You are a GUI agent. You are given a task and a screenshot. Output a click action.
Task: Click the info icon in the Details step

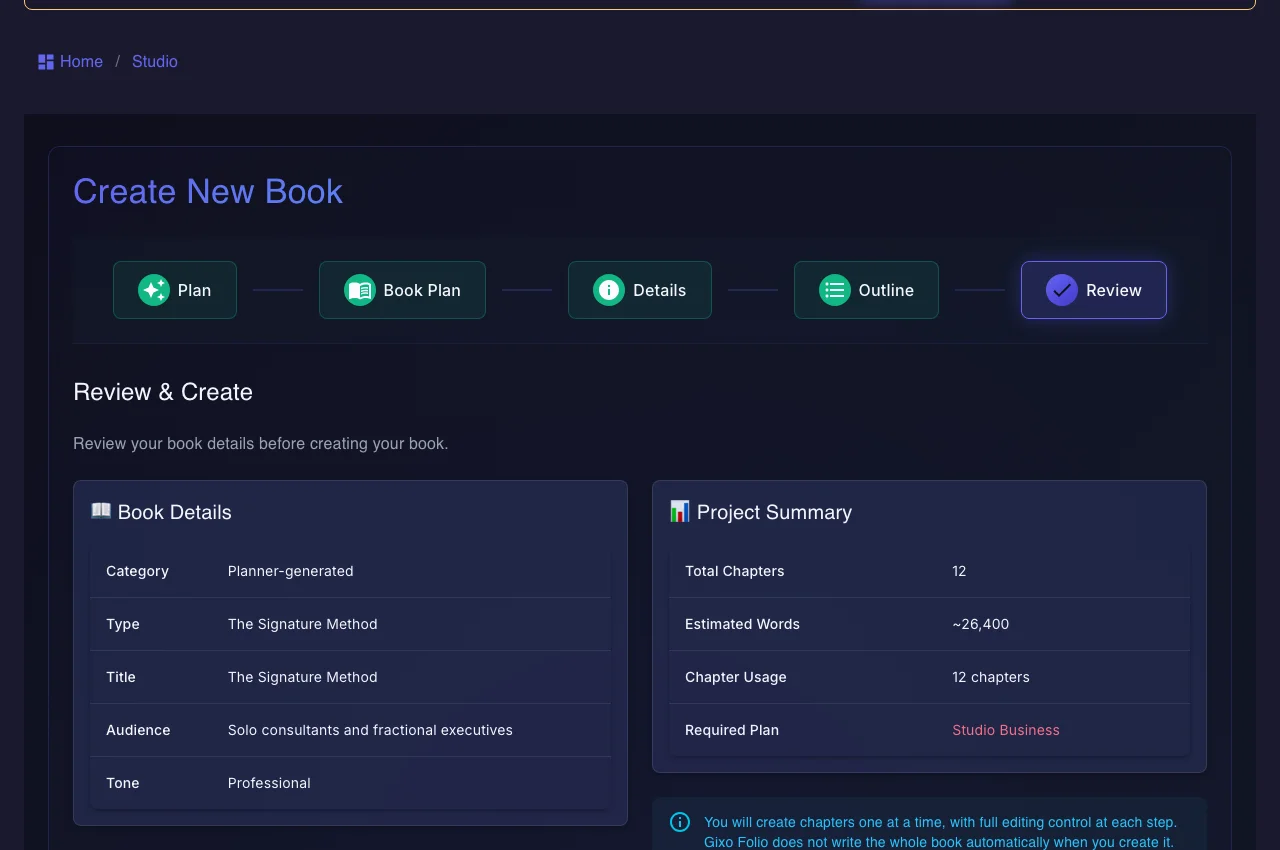click(x=609, y=290)
